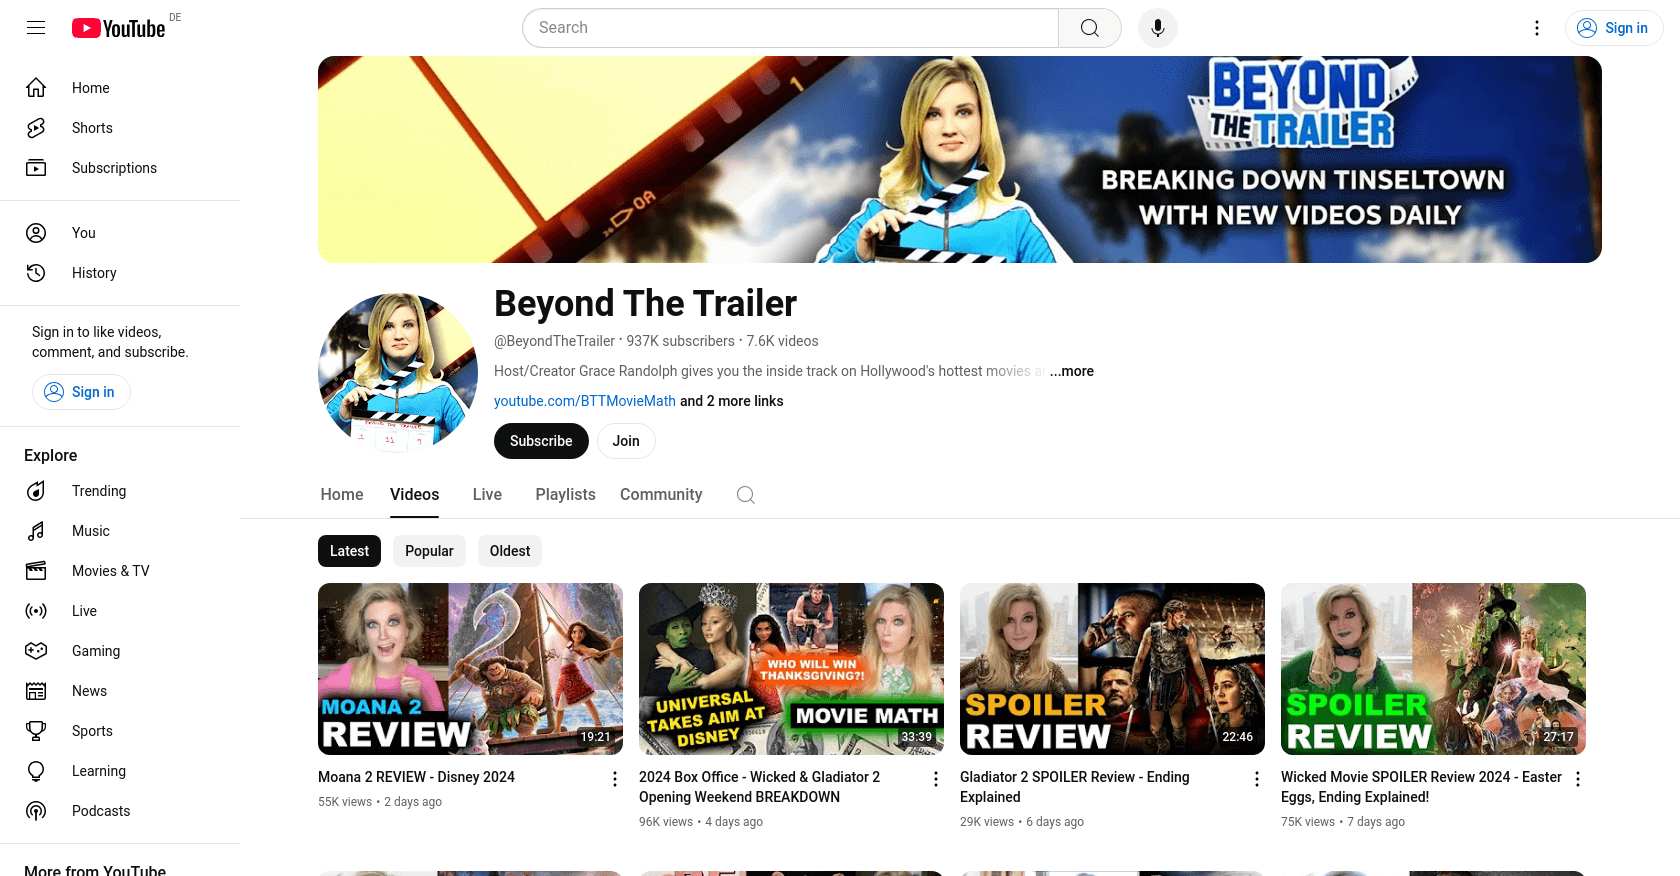The width and height of the screenshot is (1680, 876).
Task: Open the youtube.com/BTTMovieMath link
Action: click(585, 401)
